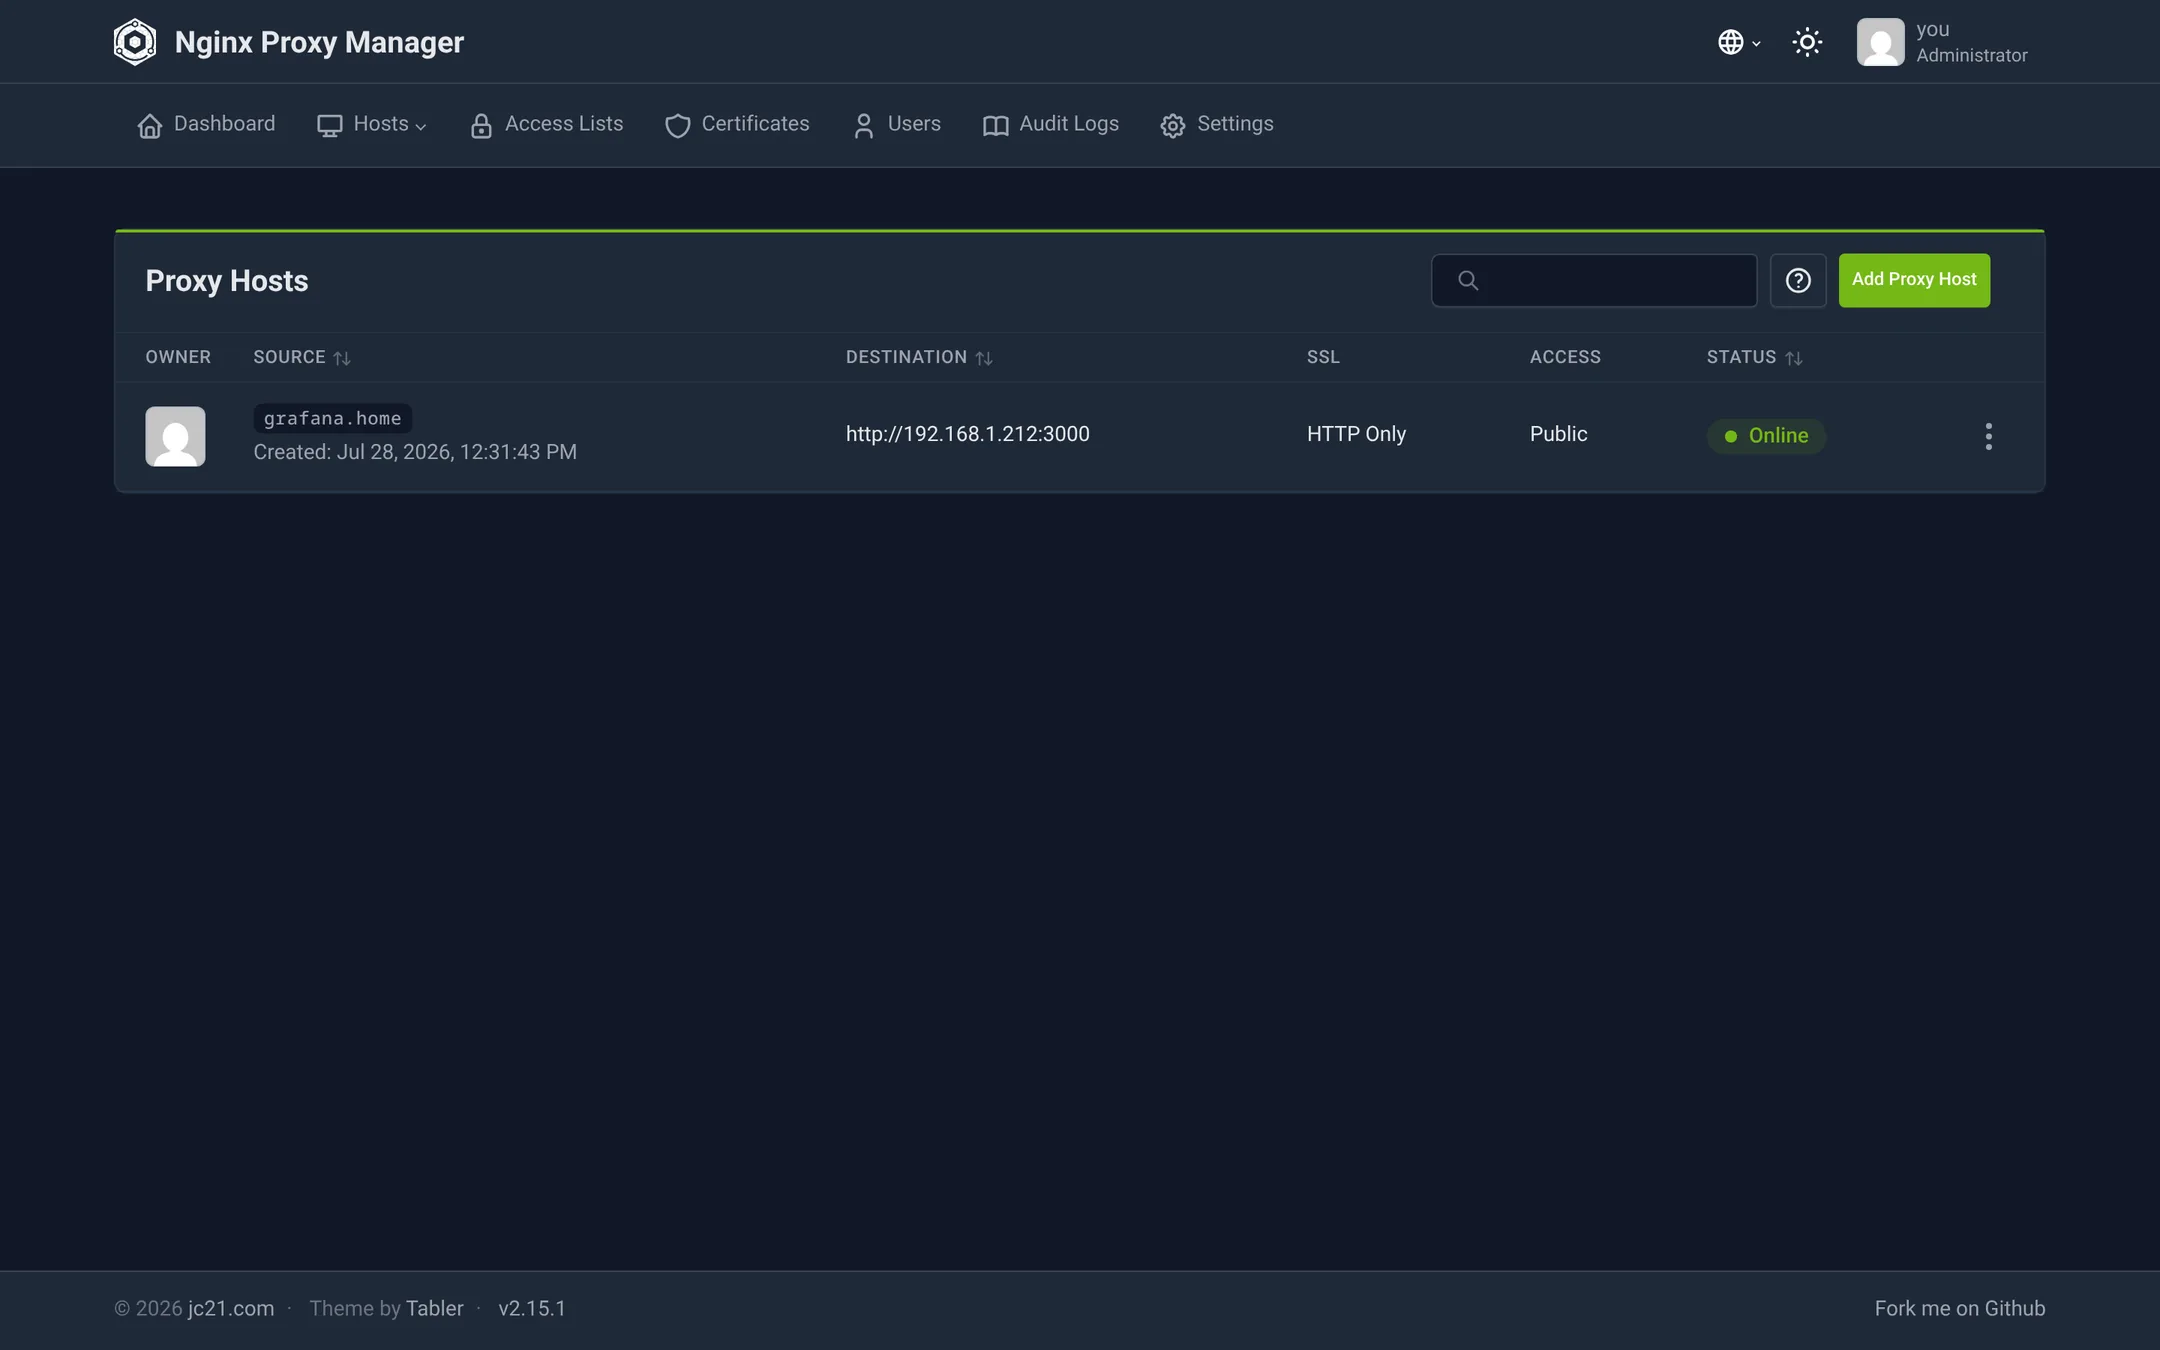Expand the Hosts dropdown menu
The image size is (2160, 1350).
click(372, 124)
